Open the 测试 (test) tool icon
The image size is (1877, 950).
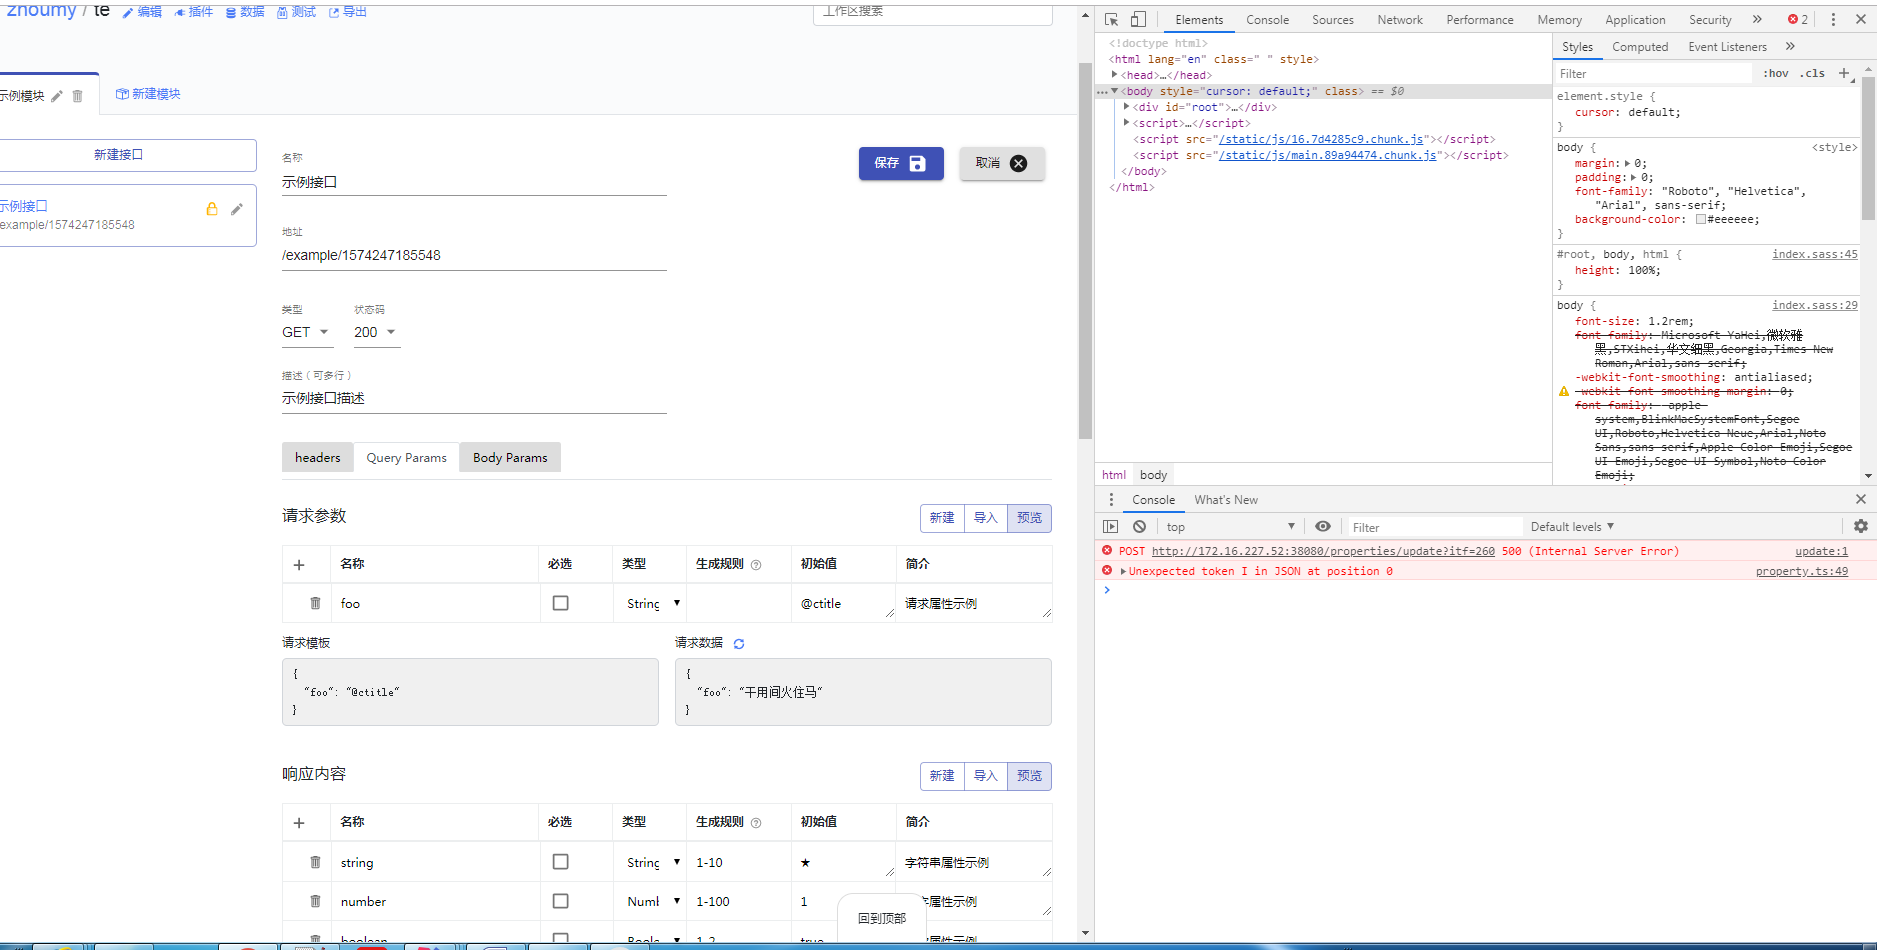pyautogui.click(x=283, y=12)
